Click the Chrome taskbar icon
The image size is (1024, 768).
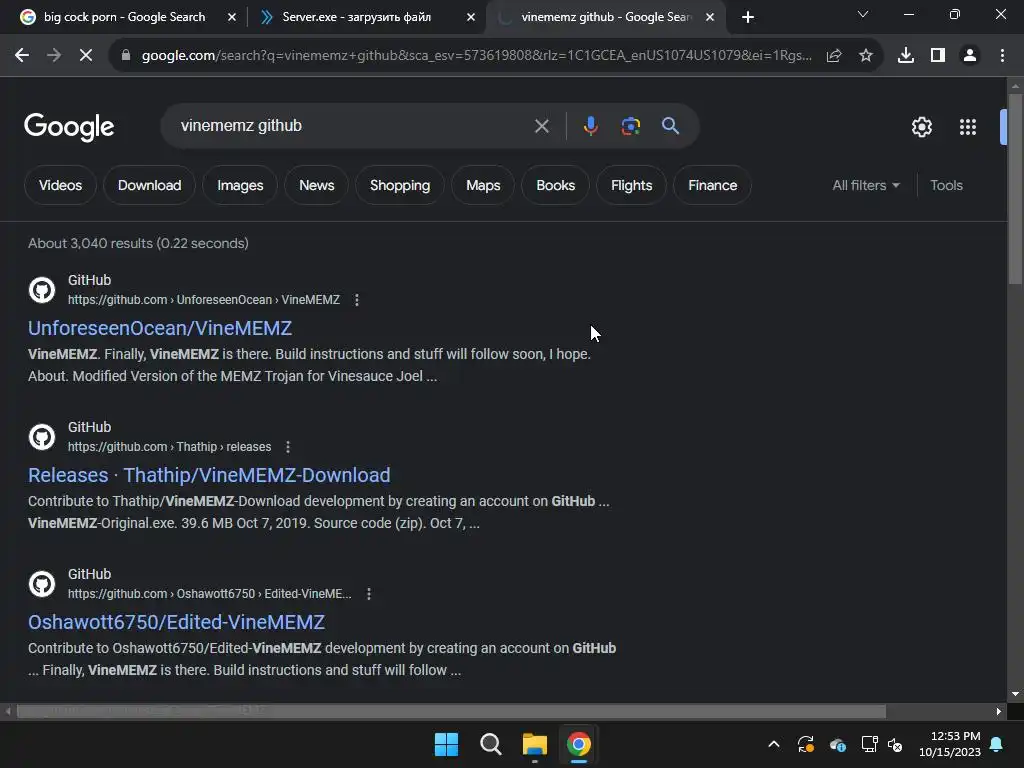(579, 744)
